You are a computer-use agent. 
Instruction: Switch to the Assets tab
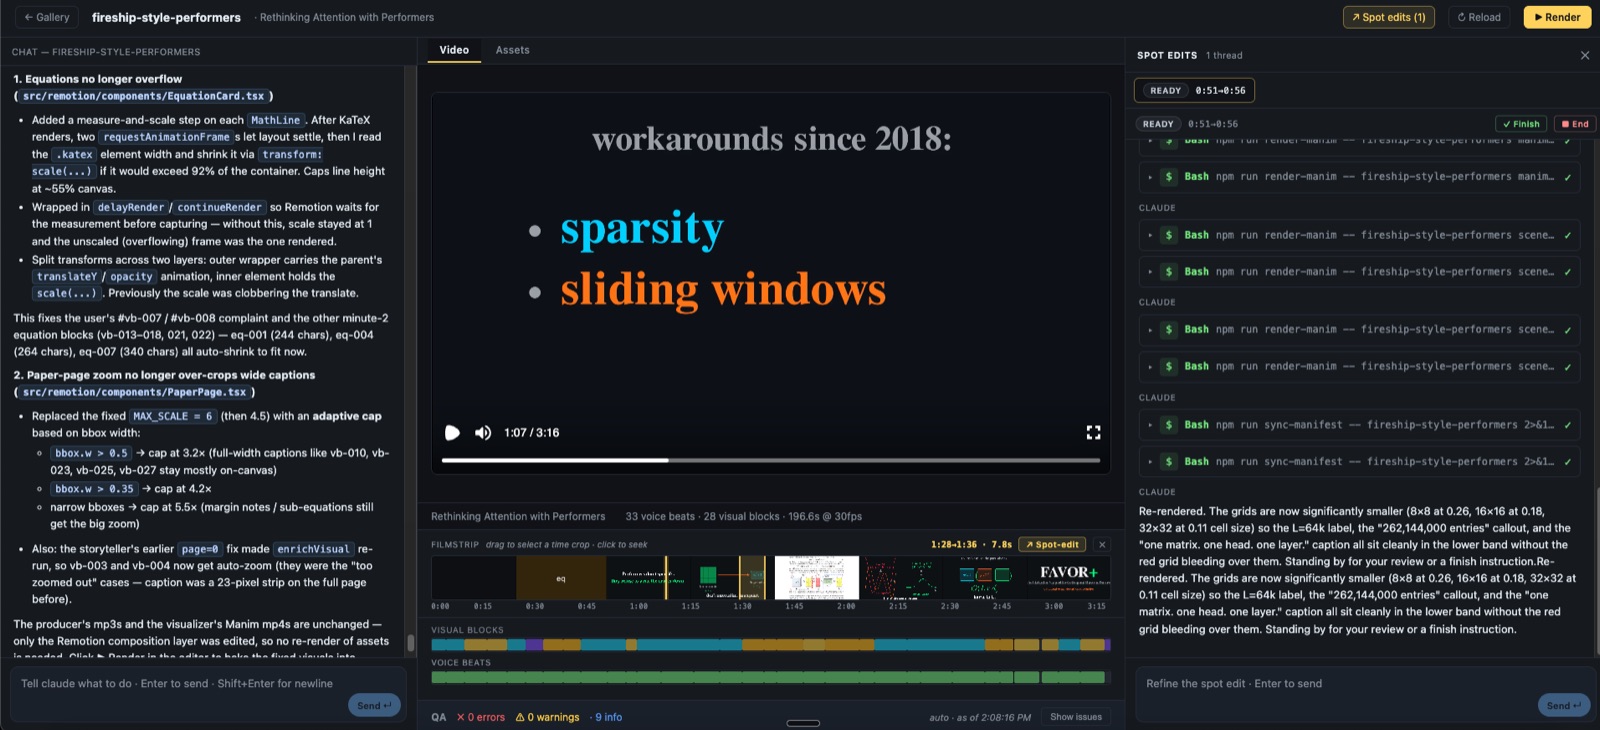512,50
